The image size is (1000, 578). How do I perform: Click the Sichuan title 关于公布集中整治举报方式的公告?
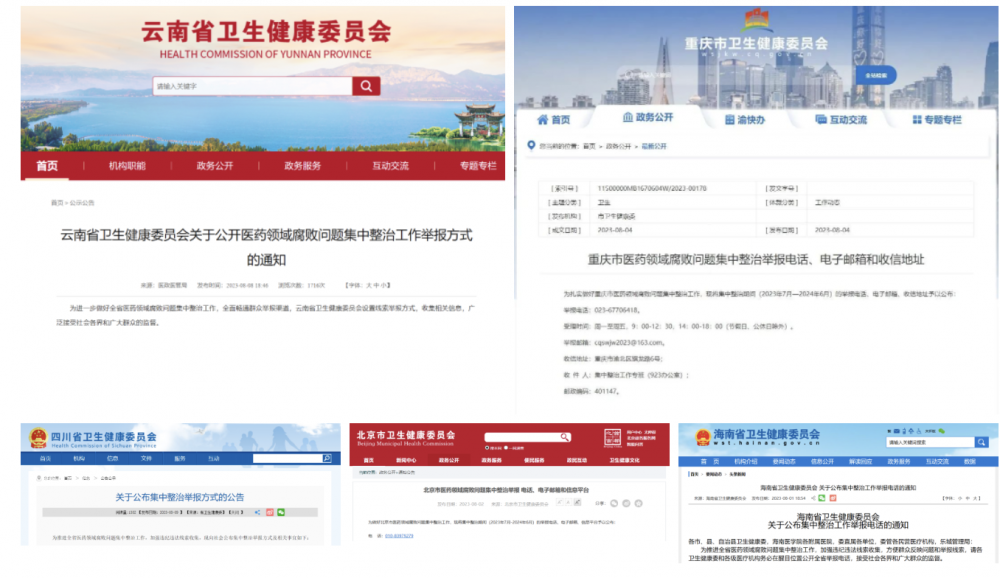(180, 497)
